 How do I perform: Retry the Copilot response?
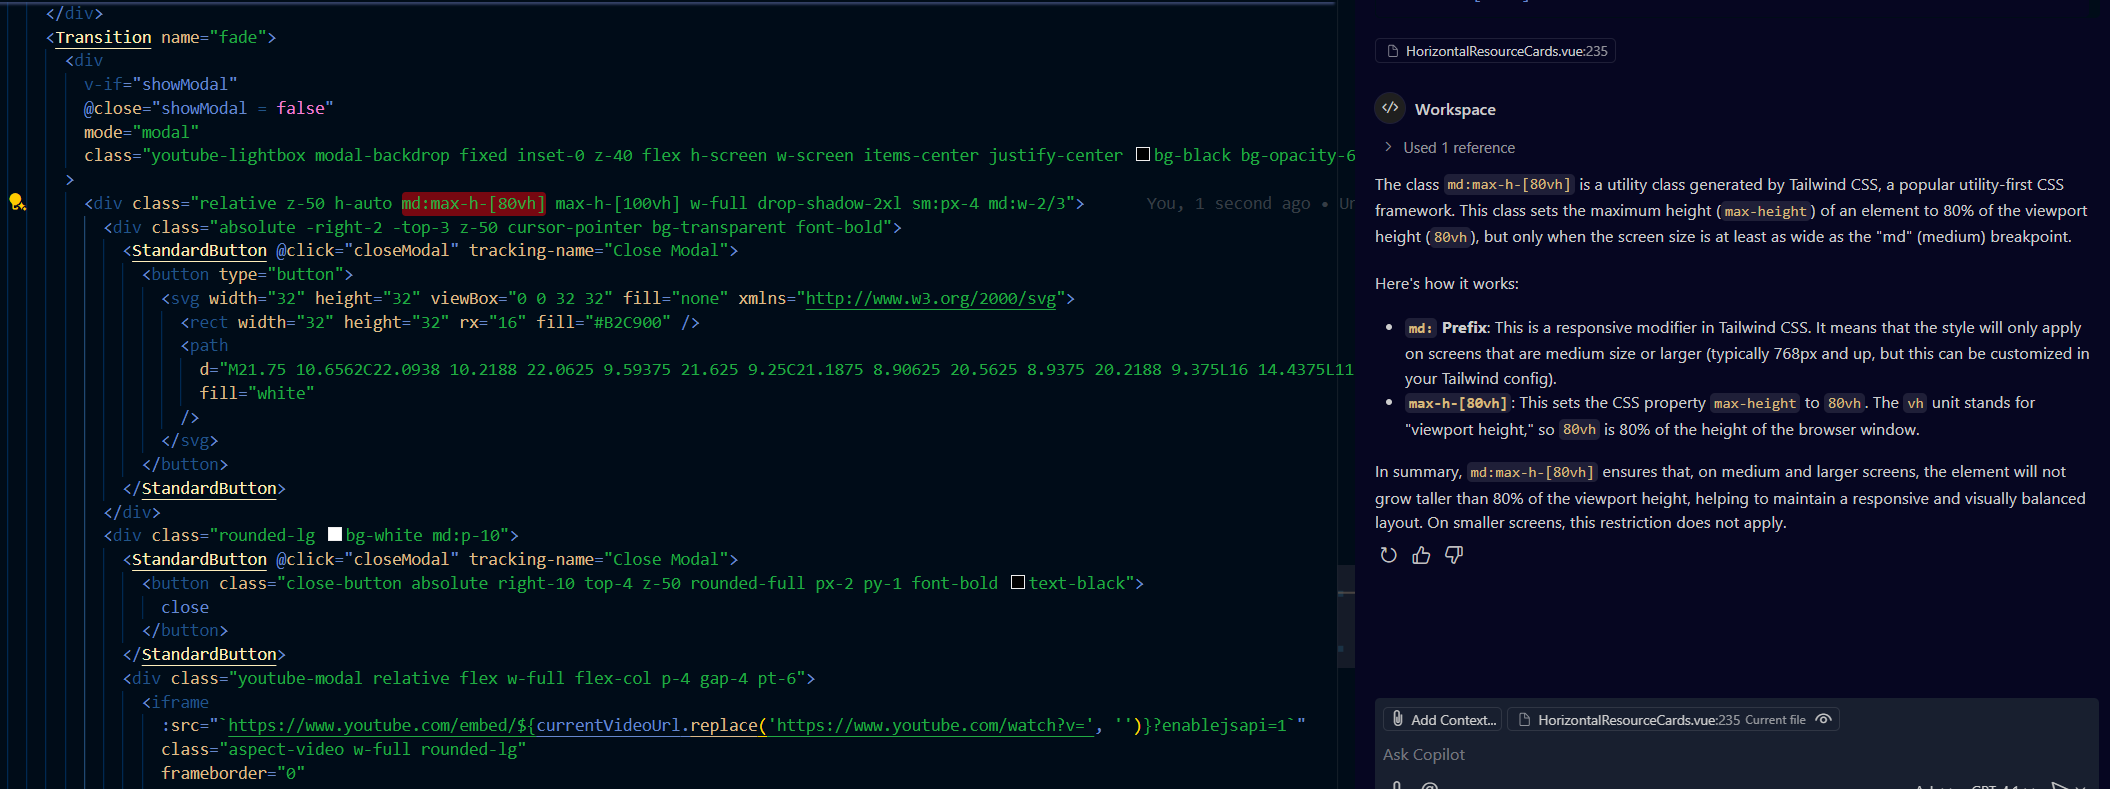(x=1388, y=555)
